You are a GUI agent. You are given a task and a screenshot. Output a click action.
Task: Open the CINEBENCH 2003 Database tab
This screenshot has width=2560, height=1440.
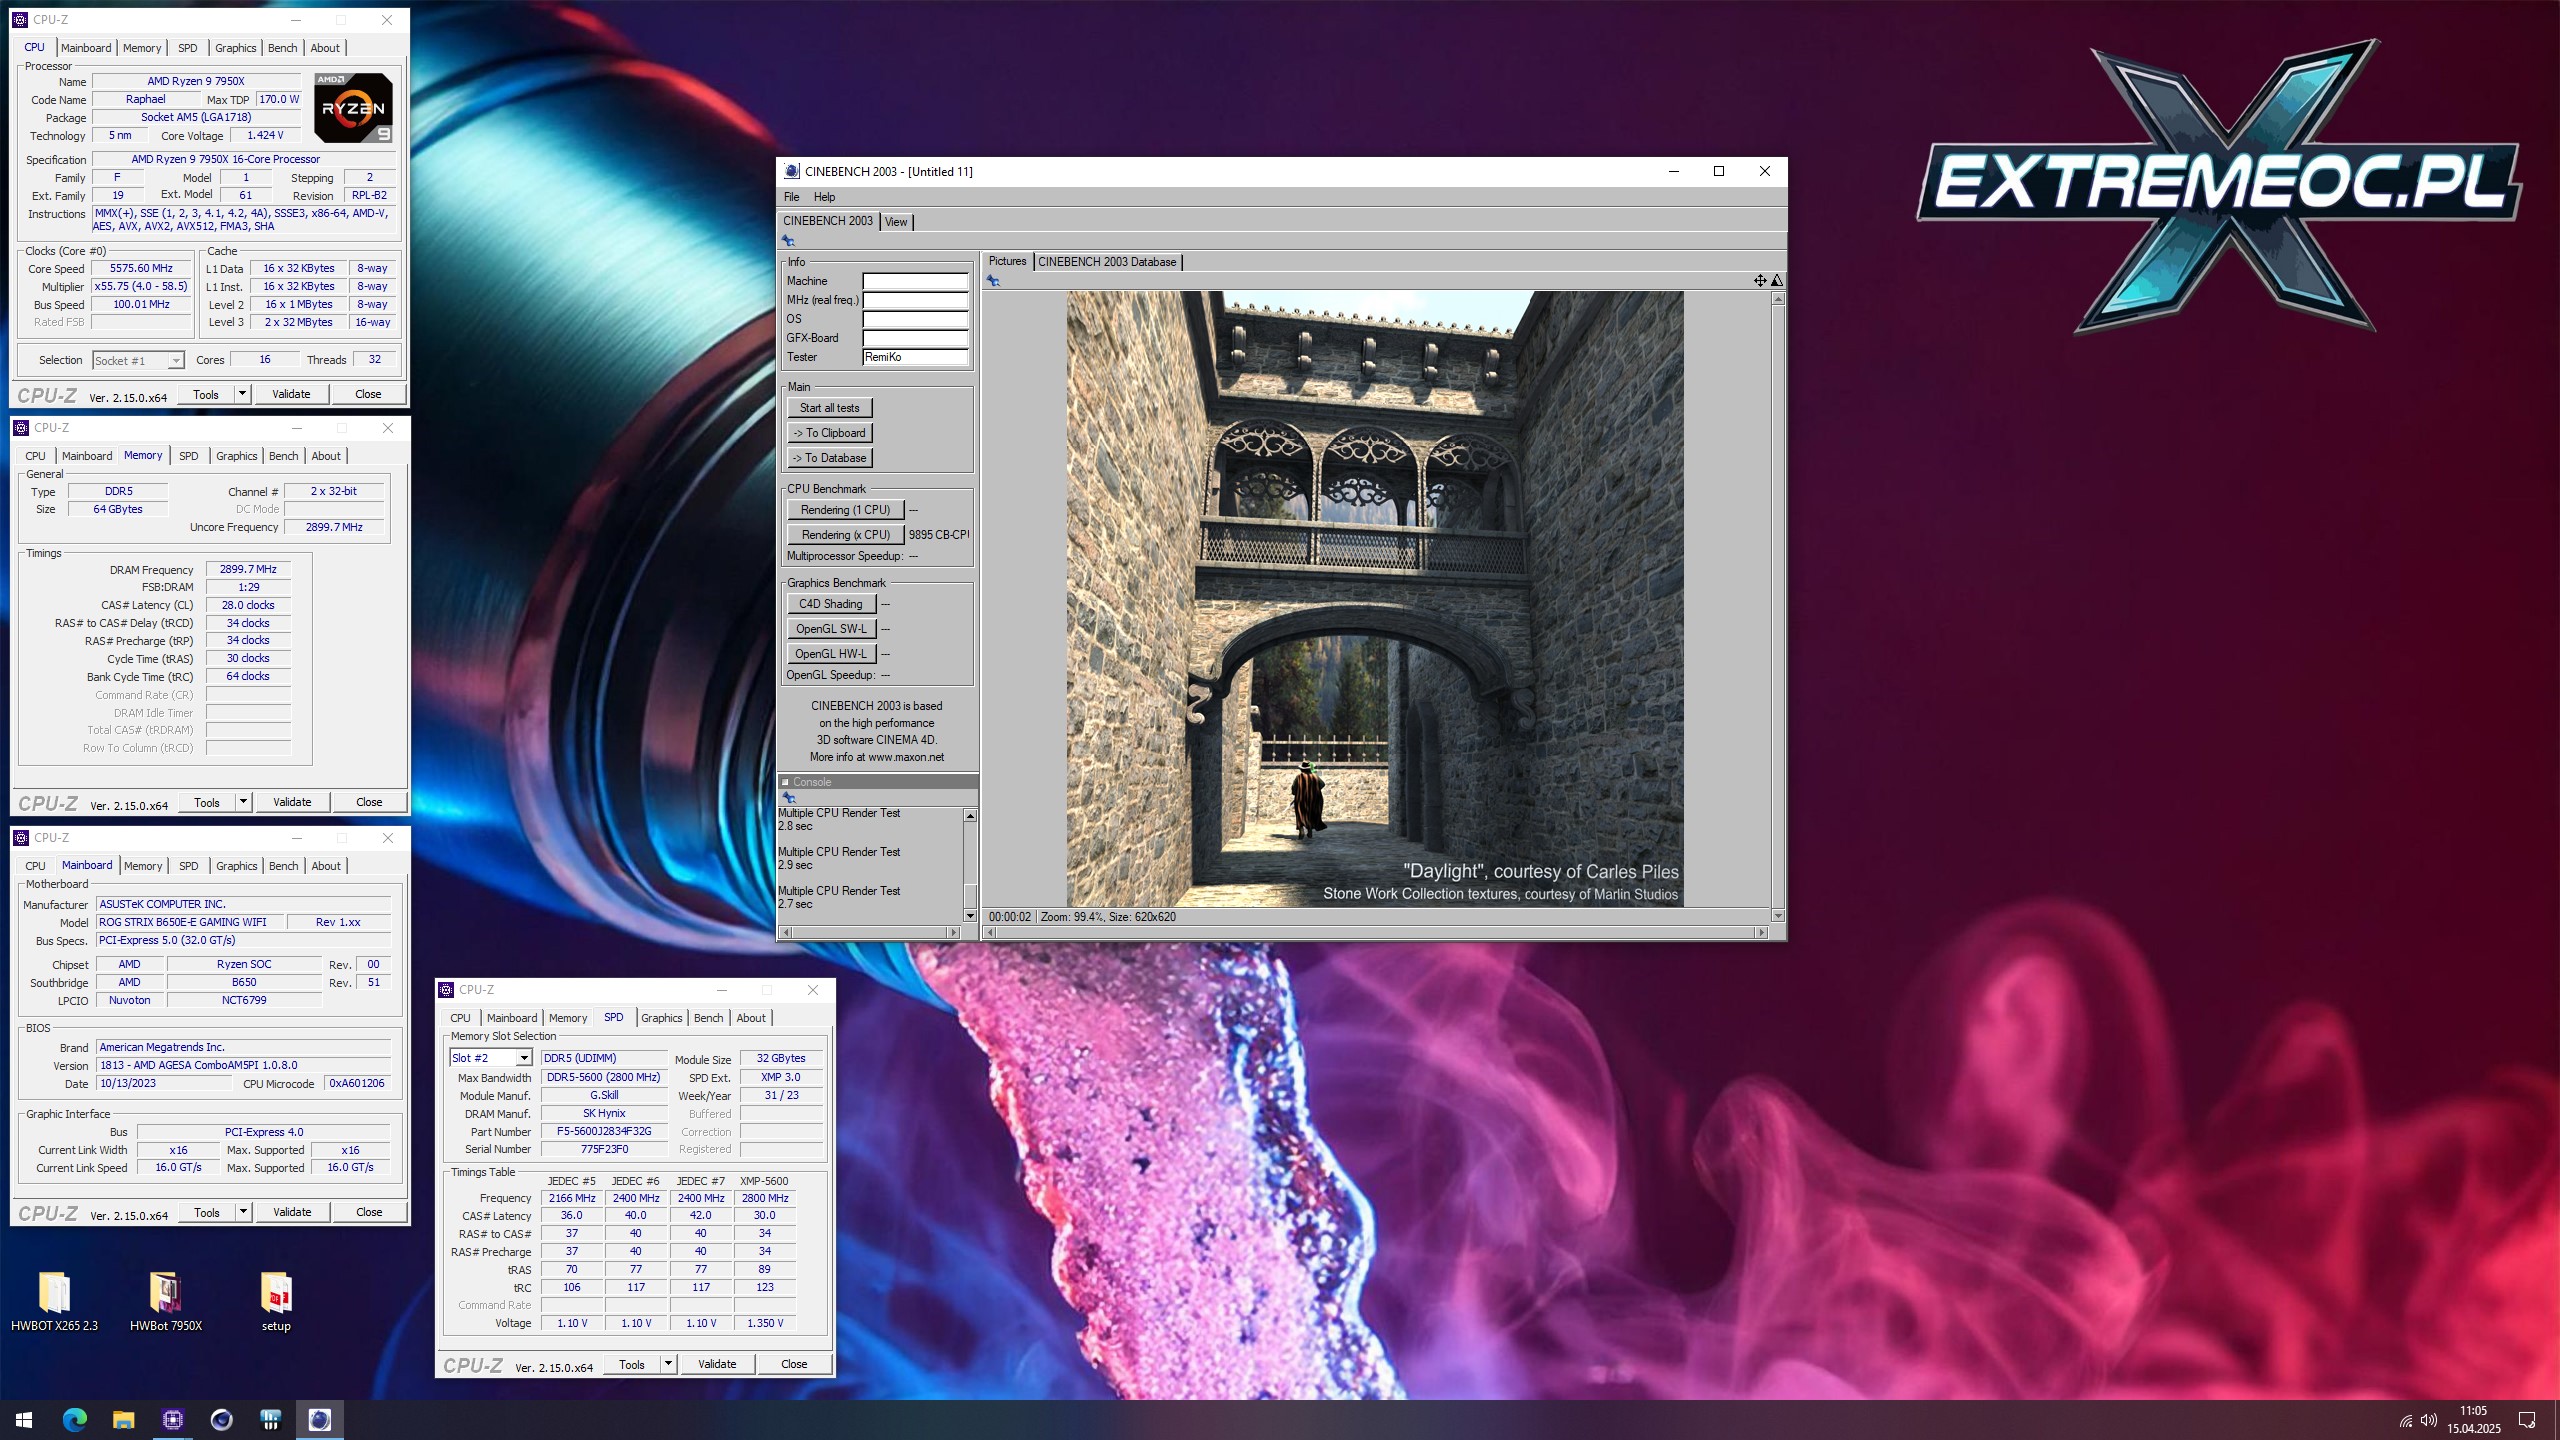(x=1107, y=262)
